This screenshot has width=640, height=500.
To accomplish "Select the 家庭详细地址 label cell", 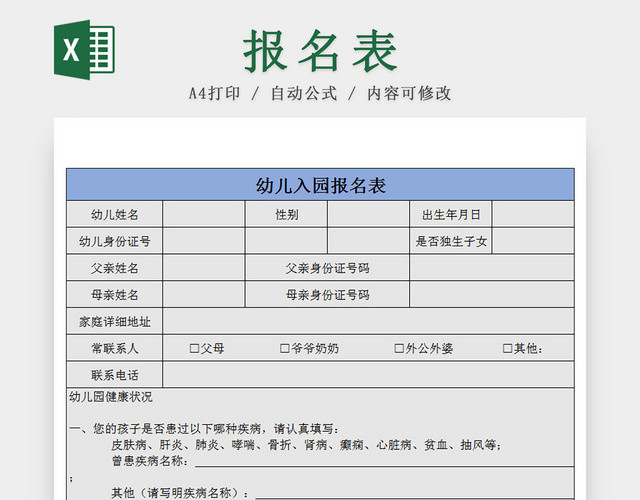I will click(x=115, y=322).
